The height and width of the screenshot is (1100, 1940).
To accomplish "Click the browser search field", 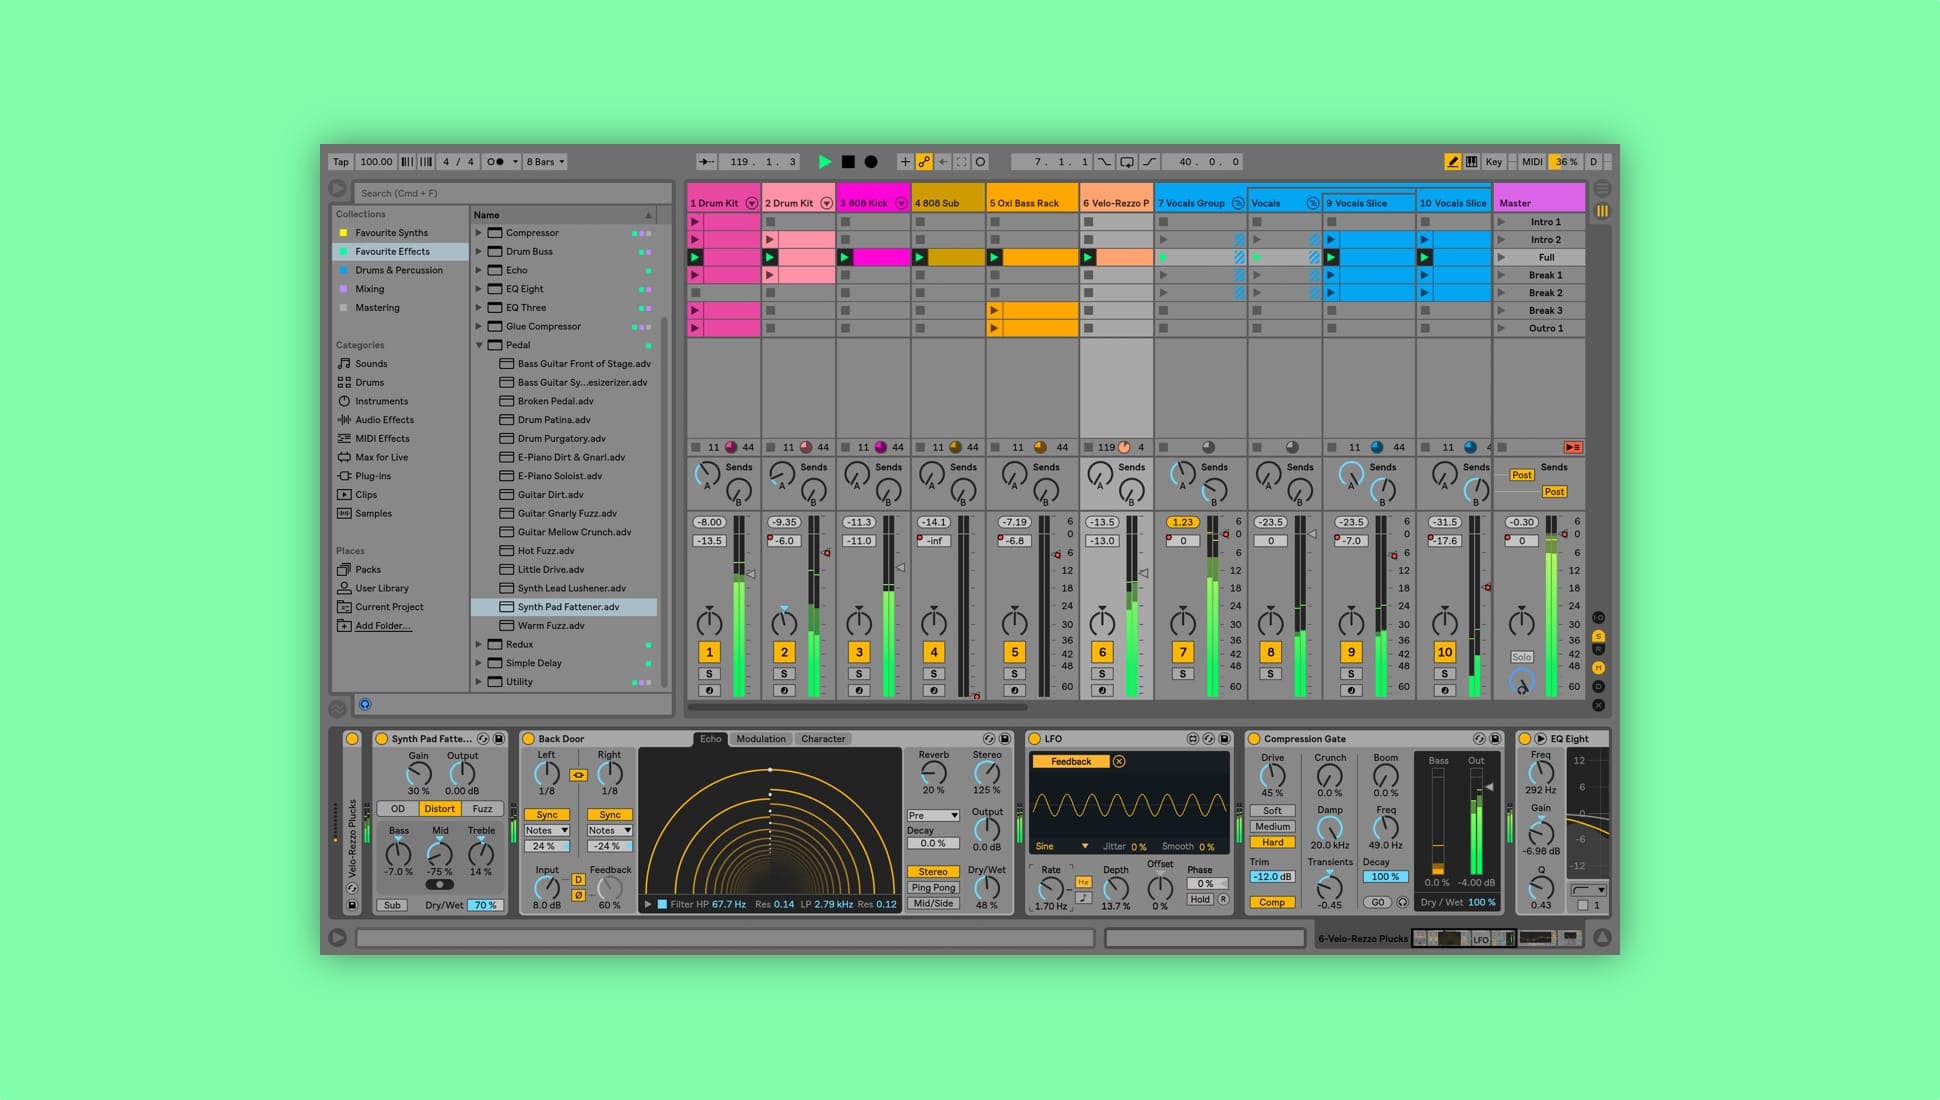I will [513, 193].
